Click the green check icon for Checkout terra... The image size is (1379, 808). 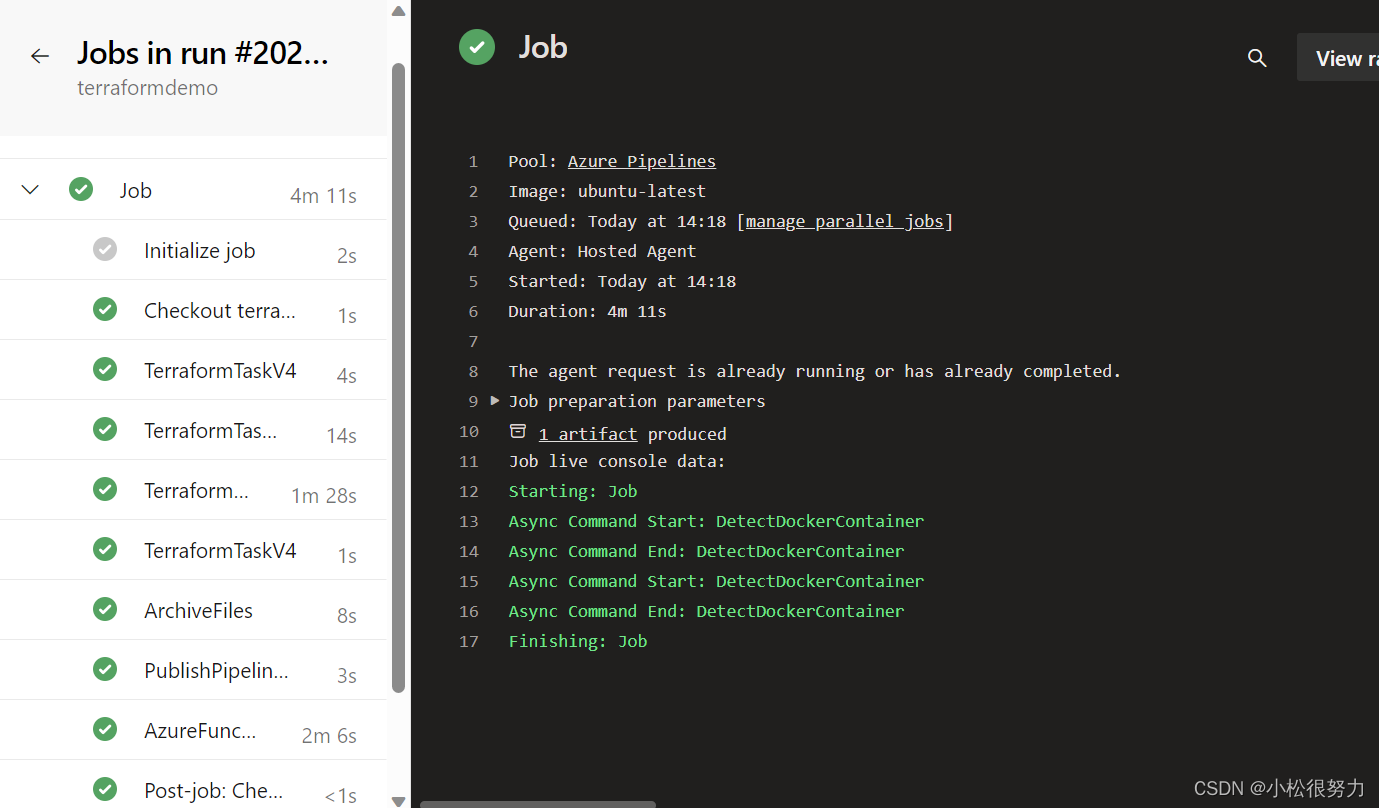(x=105, y=309)
